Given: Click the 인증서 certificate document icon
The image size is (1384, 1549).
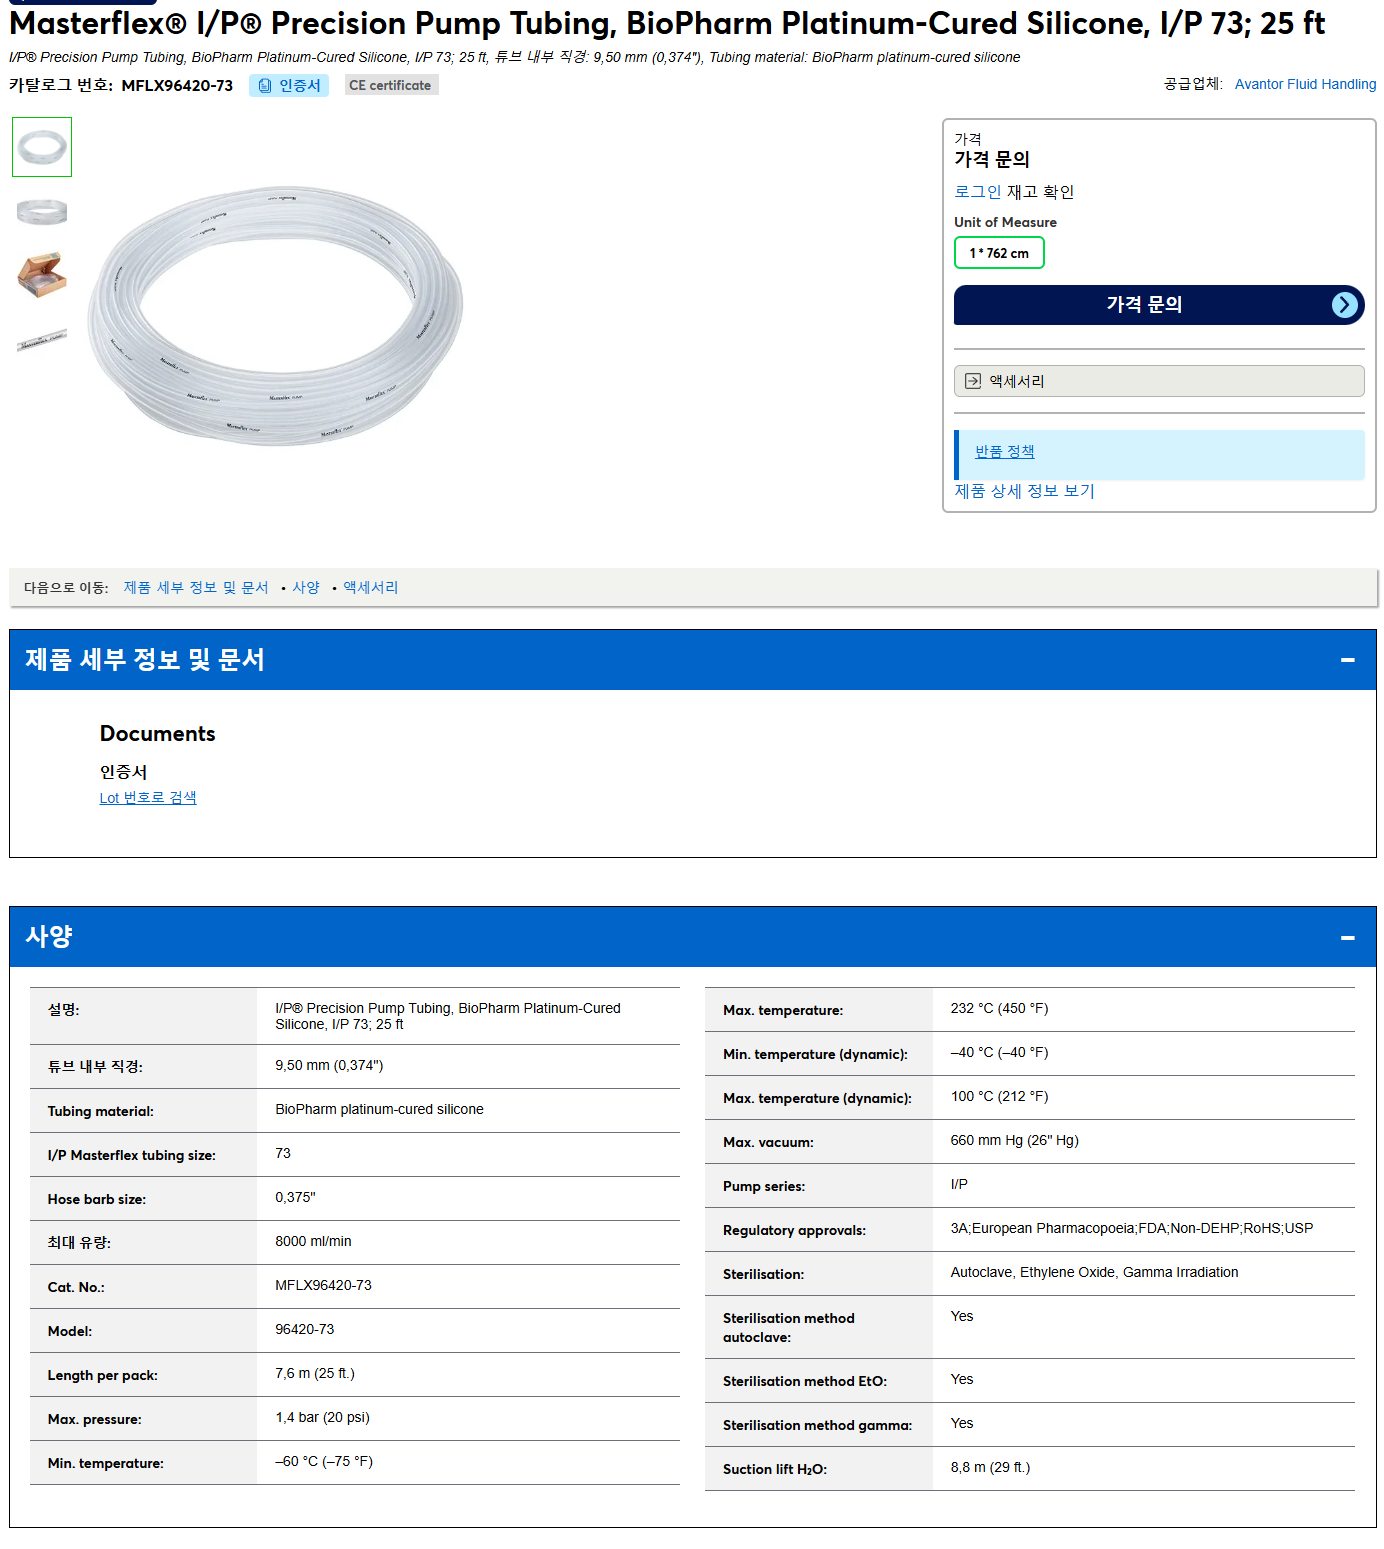Looking at the screenshot, I should (x=265, y=86).
